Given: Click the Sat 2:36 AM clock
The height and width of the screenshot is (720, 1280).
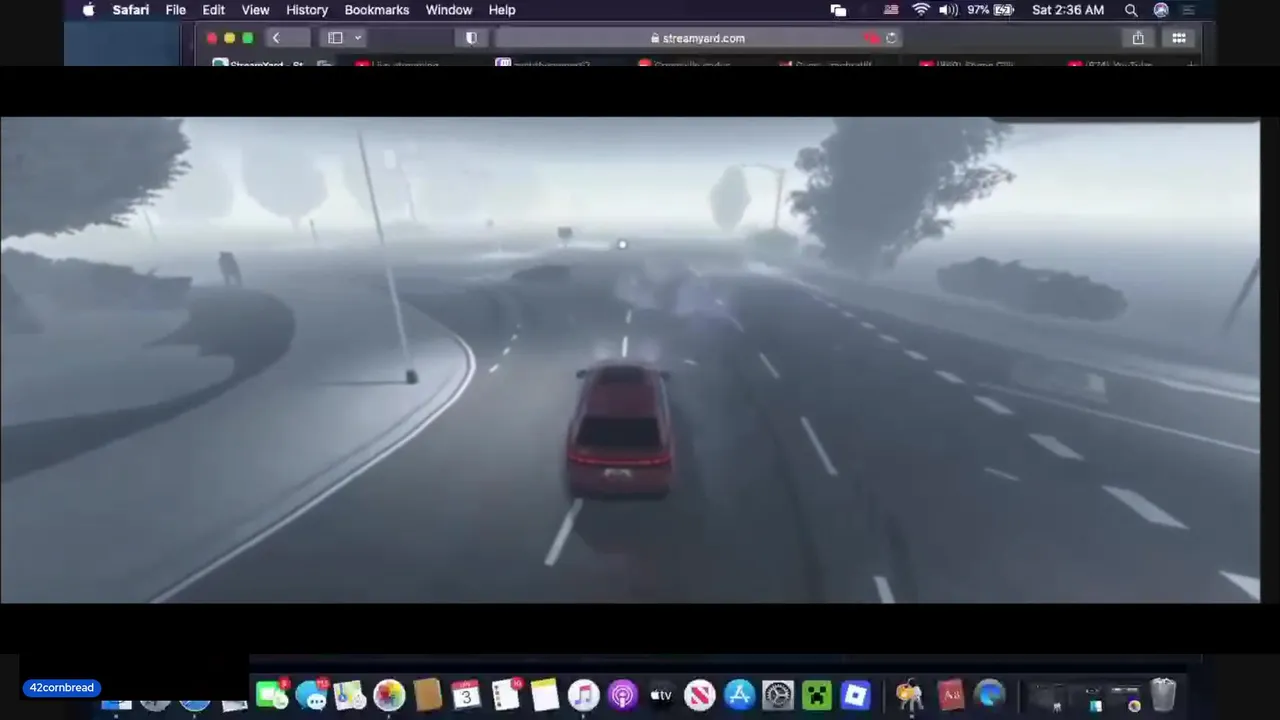Looking at the screenshot, I should click(1068, 10).
